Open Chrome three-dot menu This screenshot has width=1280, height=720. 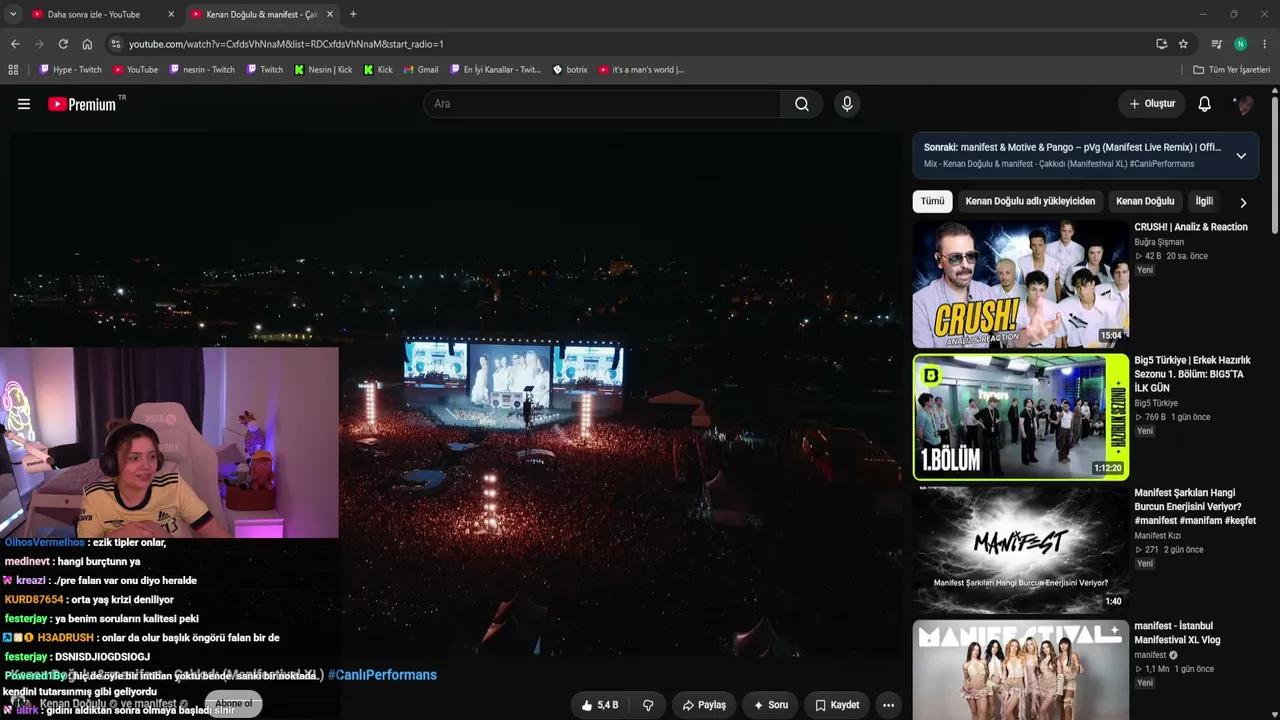pos(1265,44)
